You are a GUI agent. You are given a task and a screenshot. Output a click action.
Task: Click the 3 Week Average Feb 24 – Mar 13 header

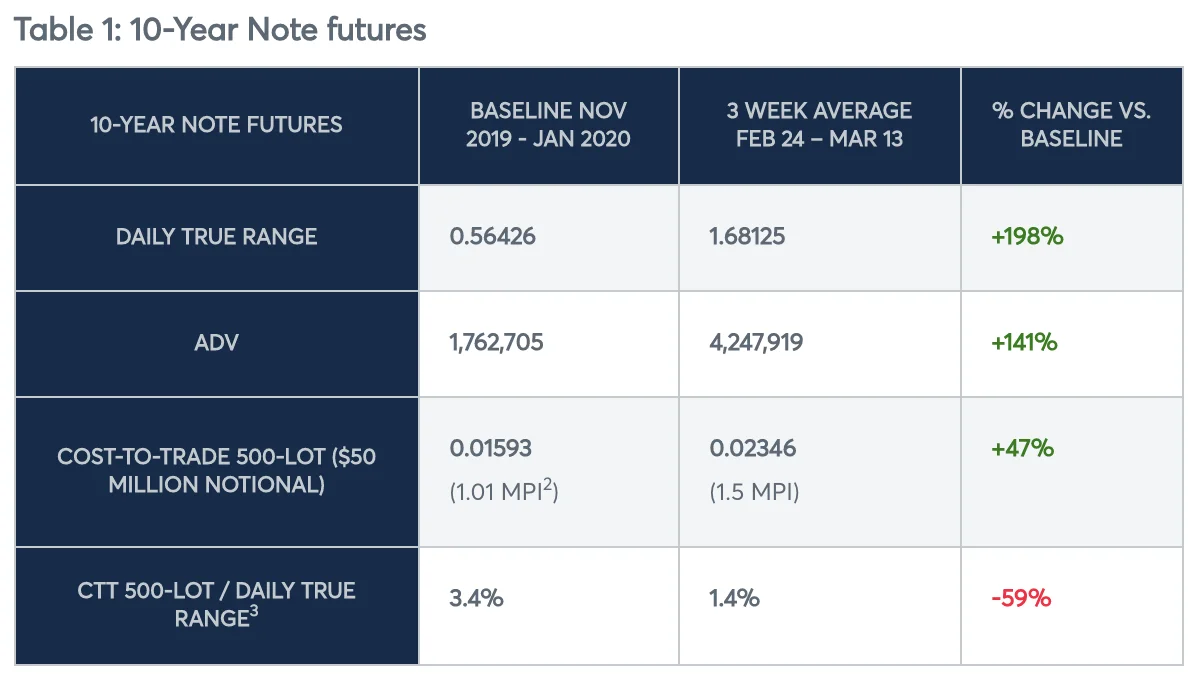click(819, 125)
